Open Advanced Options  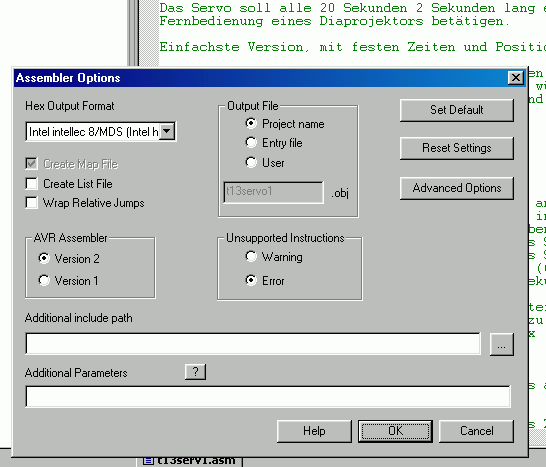457,188
